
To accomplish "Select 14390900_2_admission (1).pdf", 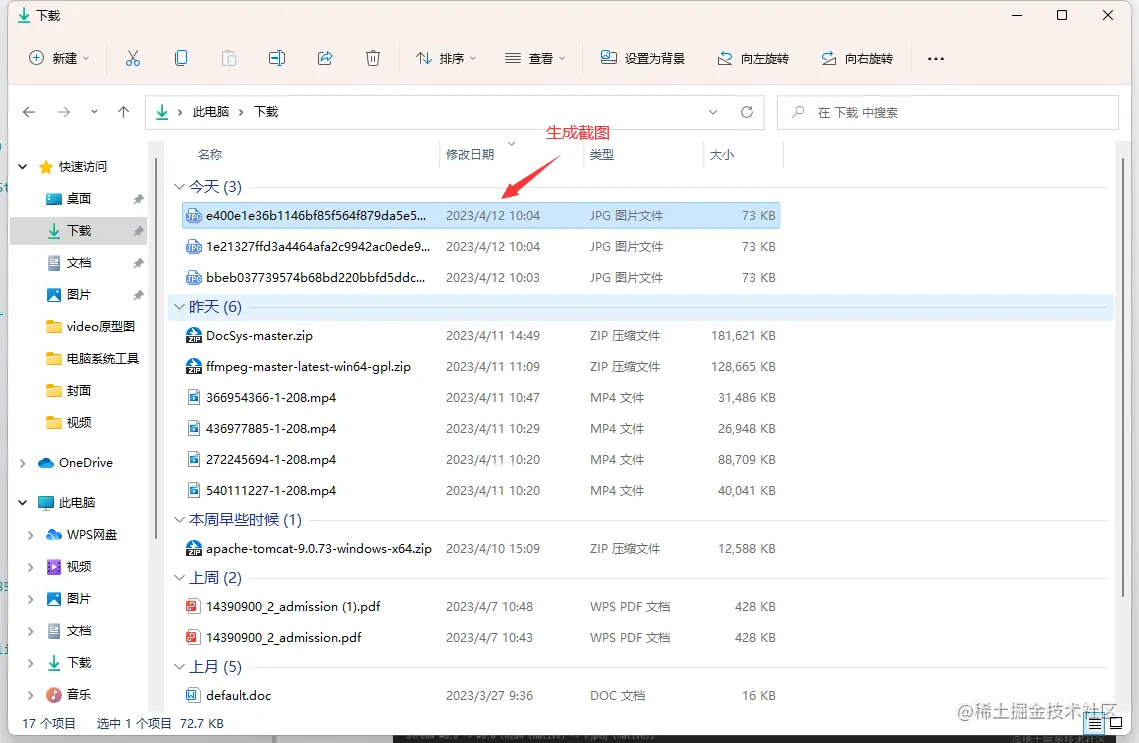I will [x=481, y=606].
